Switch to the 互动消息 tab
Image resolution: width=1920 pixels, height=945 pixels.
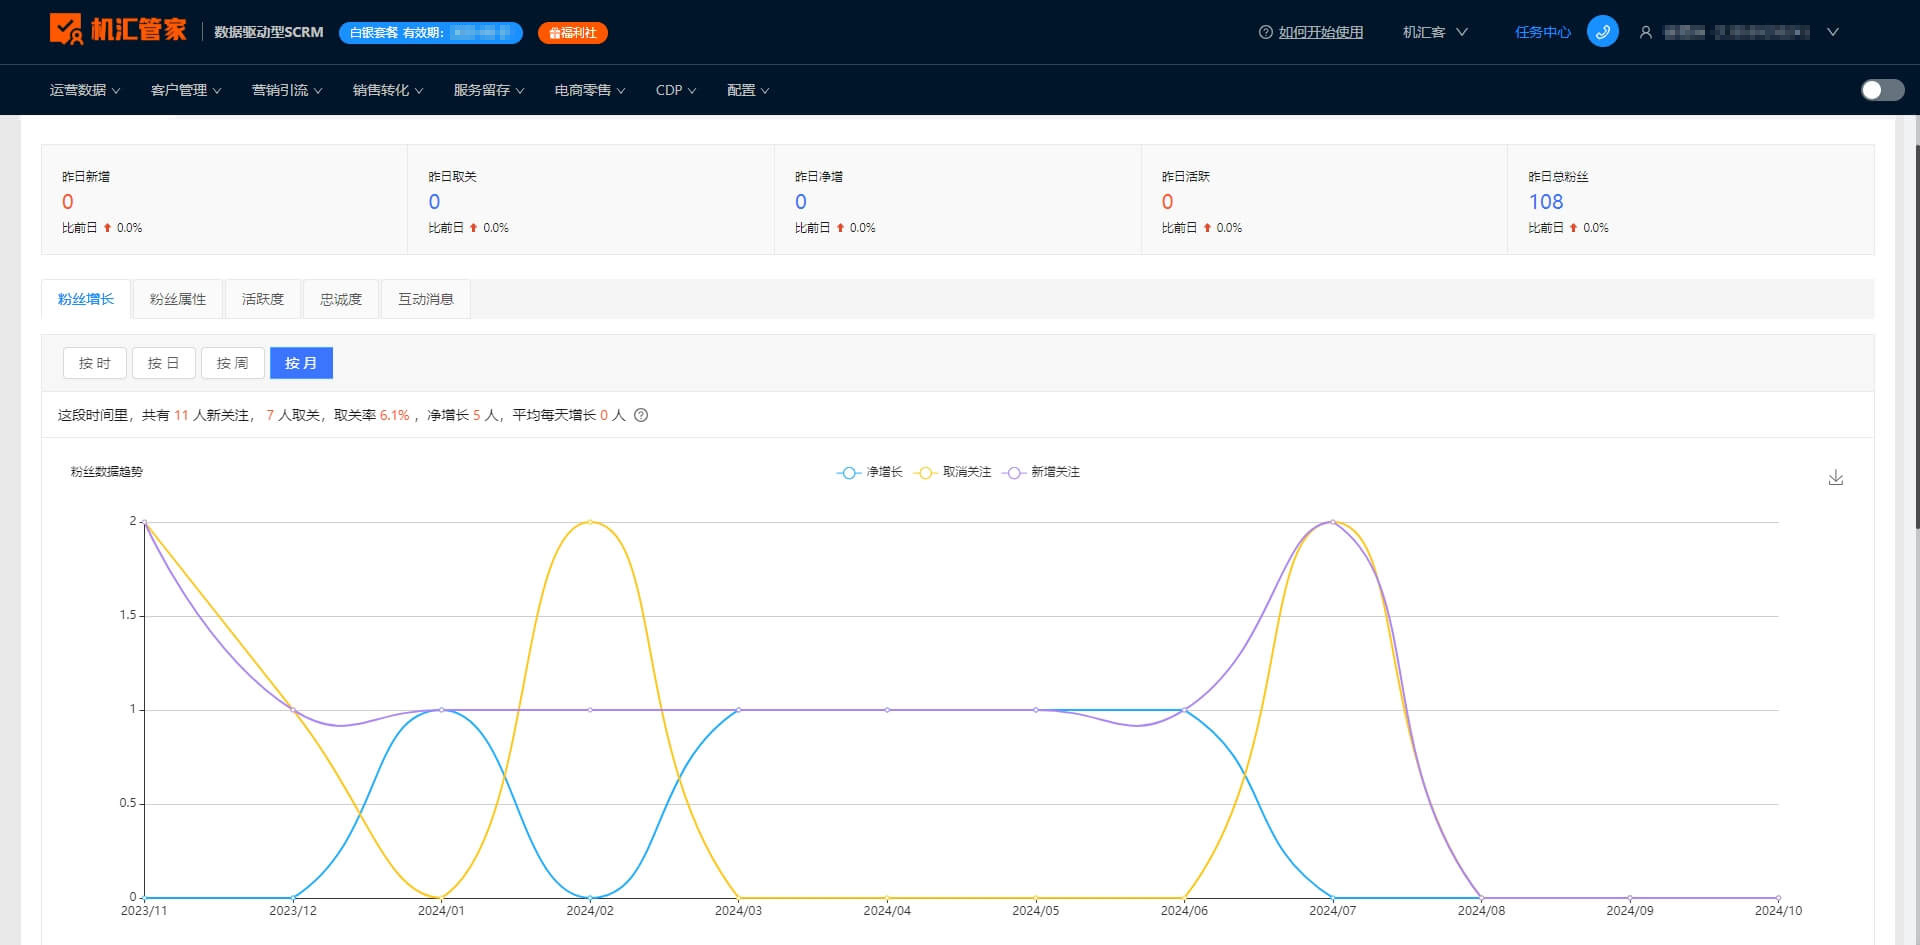click(426, 299)
